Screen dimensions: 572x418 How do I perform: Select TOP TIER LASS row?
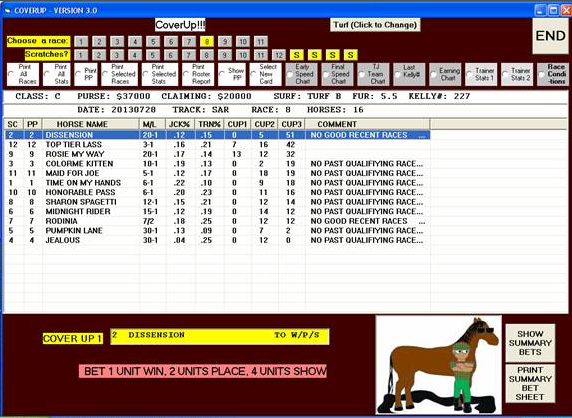point(217,144)
